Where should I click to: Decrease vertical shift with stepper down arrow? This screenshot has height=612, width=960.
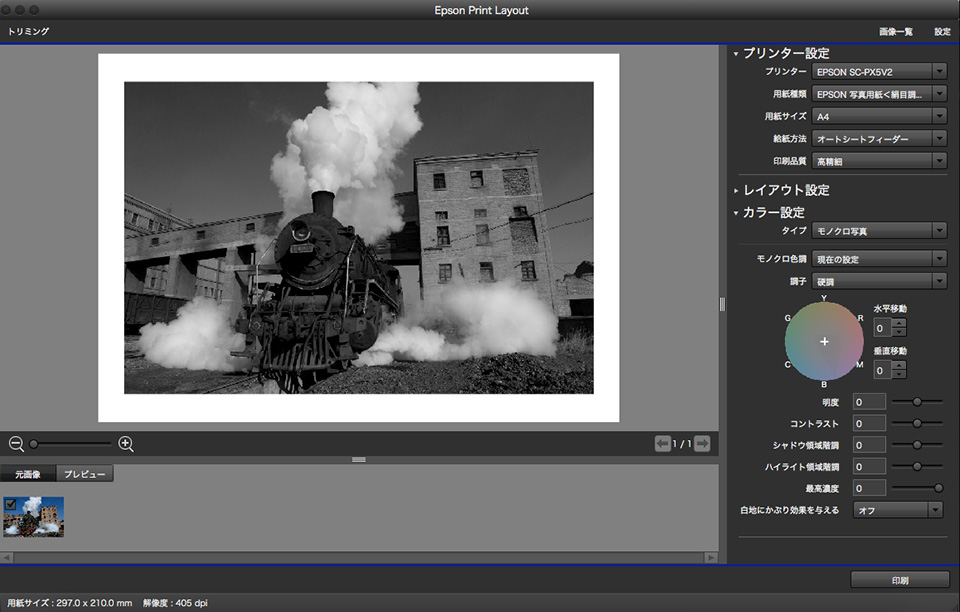click(898, 375)
